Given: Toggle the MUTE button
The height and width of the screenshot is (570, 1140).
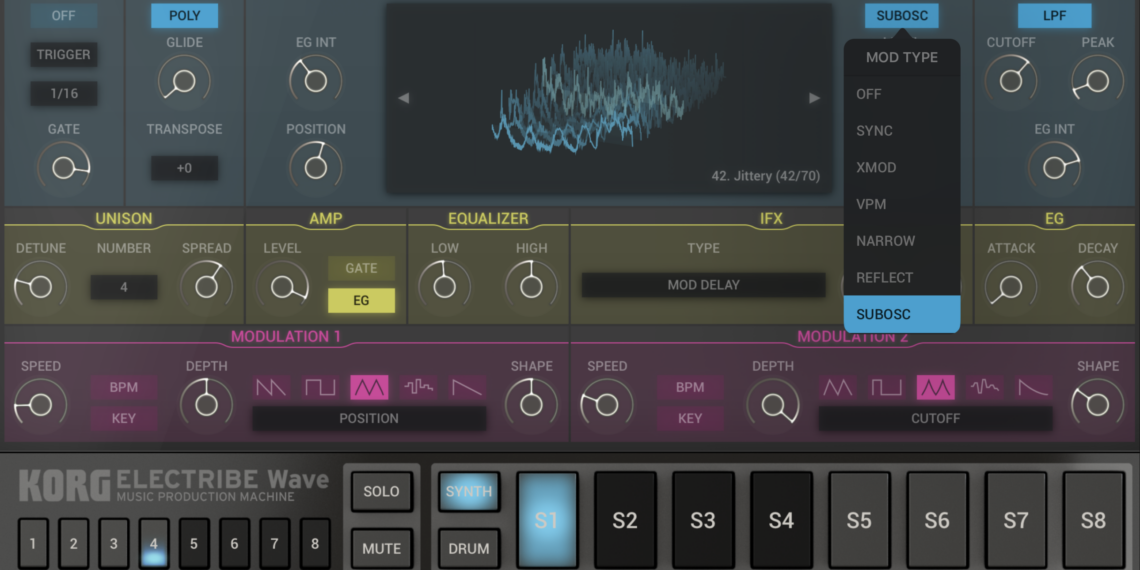Looking at the screenshot, I should click(x=382, y=548).
